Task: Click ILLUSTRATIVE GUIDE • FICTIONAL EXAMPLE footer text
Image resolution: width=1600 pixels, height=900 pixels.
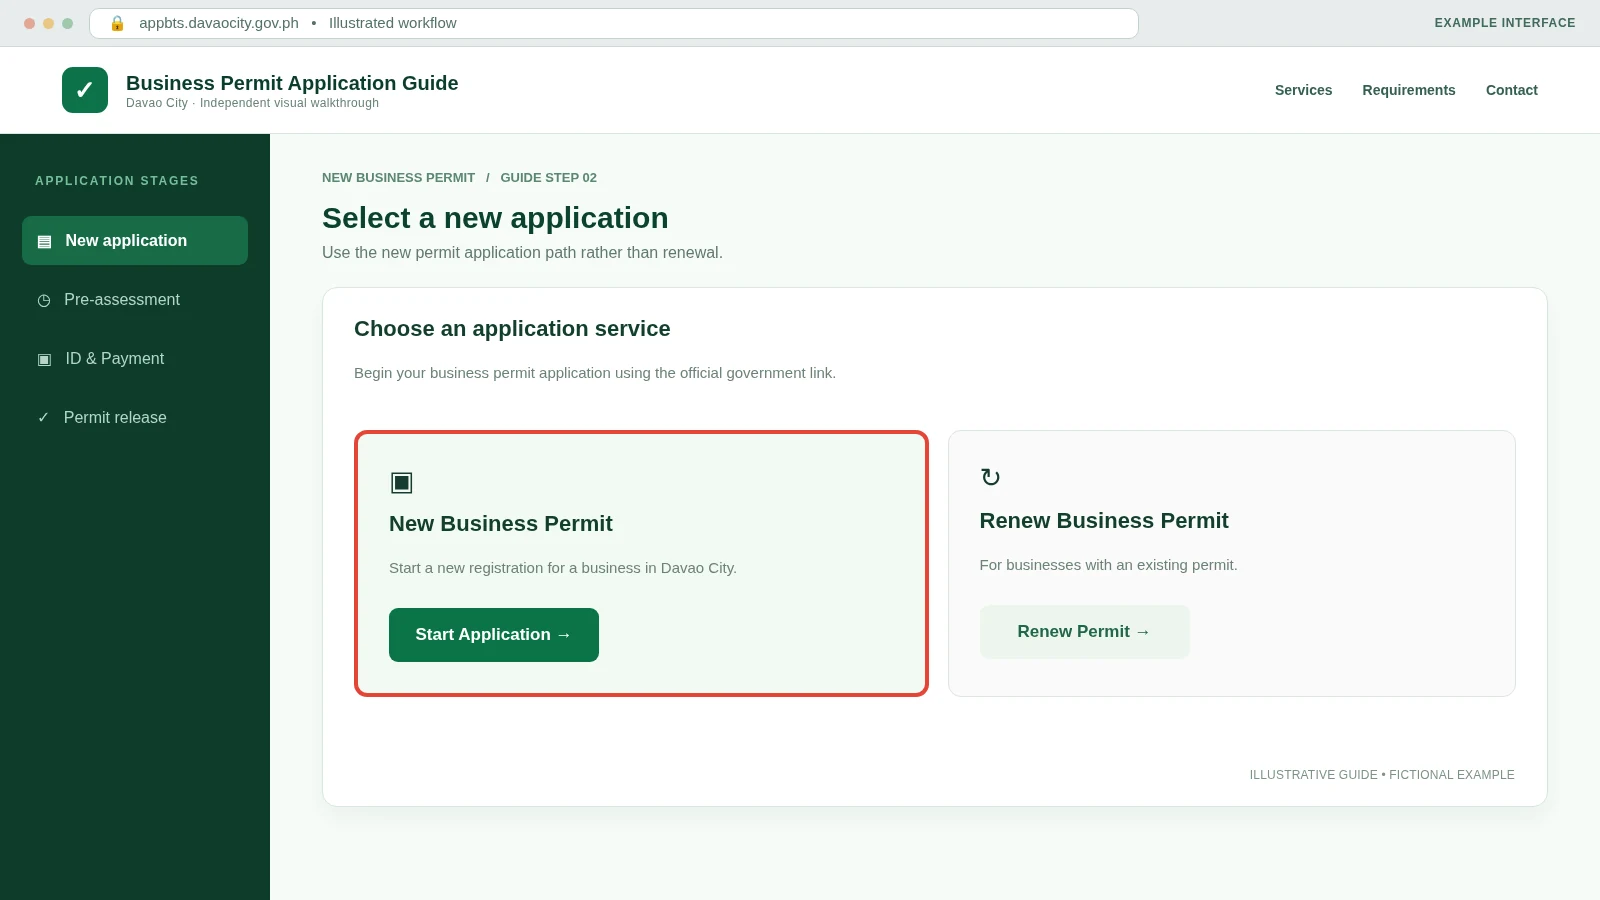Action: [x=1382, y=775]
